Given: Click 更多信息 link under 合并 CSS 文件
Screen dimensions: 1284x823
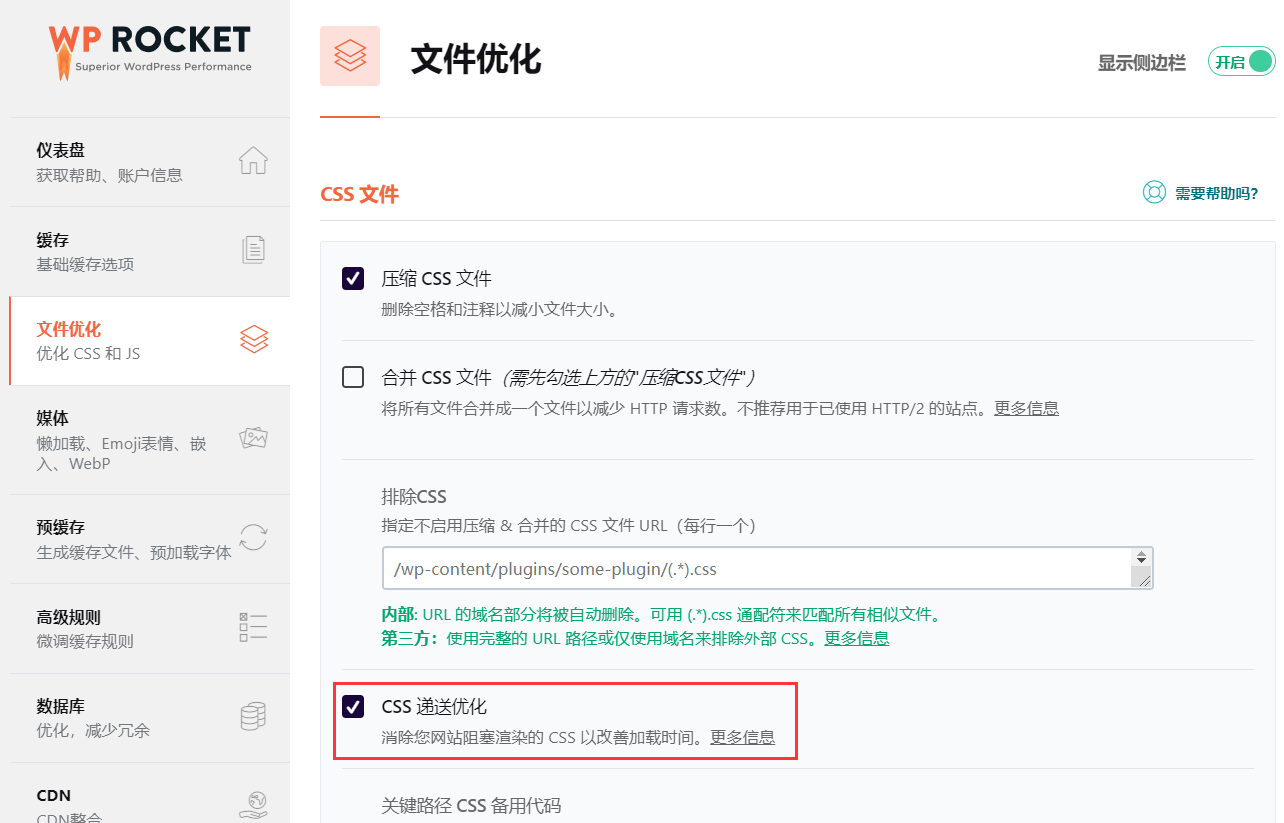Looking at the screenshot, I should (1026, 408).
